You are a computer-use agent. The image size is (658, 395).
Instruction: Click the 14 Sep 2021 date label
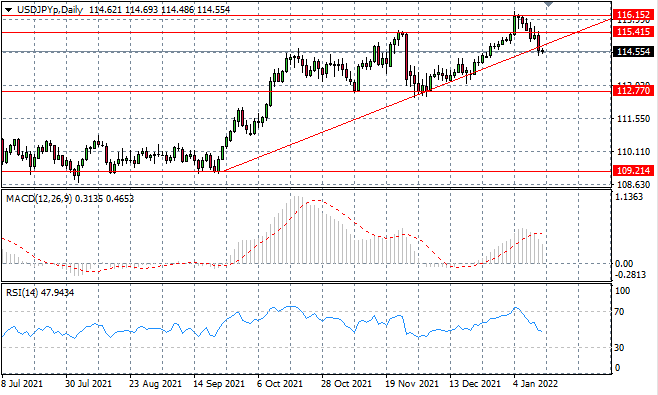[219, 384]
